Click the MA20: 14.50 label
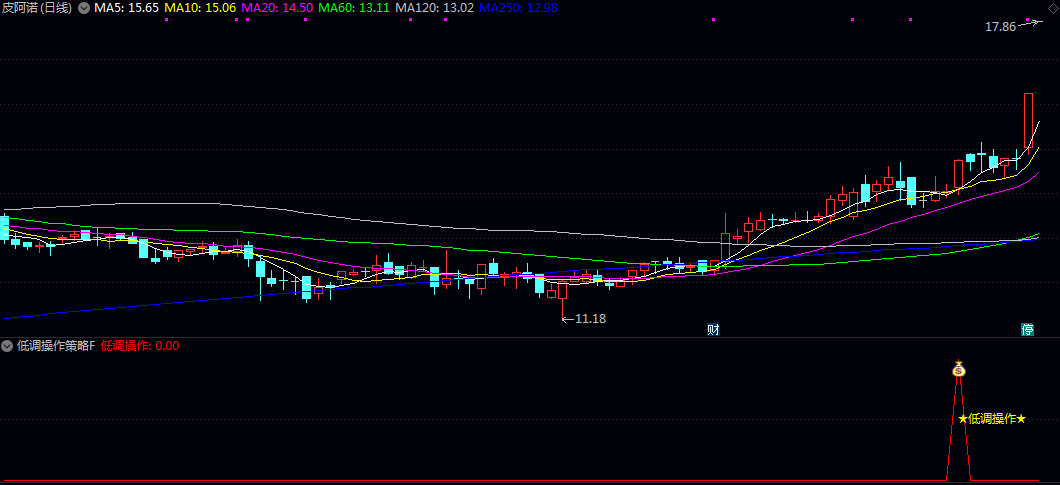The height and width of the screenshot is (485, 1060). pos(277,9)
